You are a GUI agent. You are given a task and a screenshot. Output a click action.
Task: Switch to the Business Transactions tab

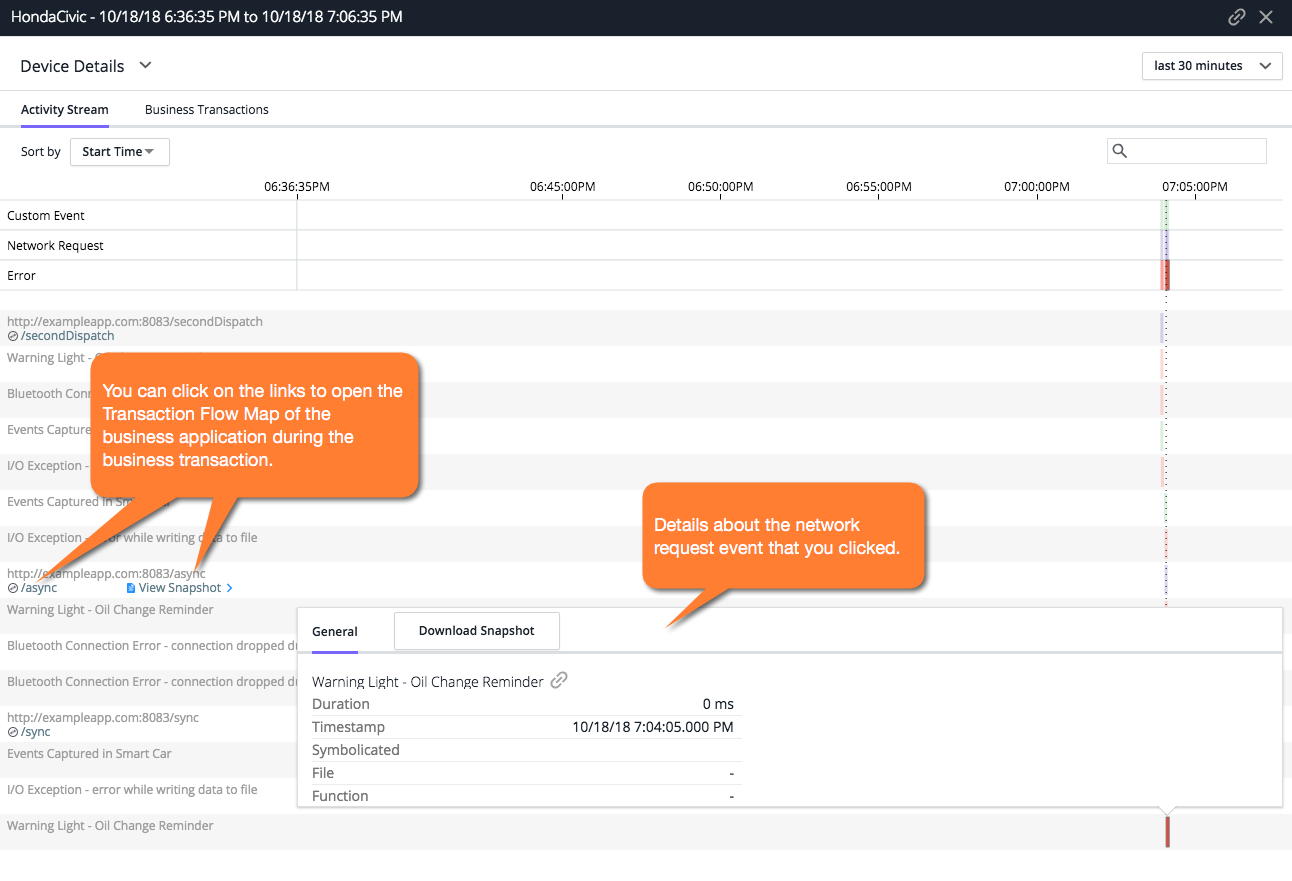point(207,110)
